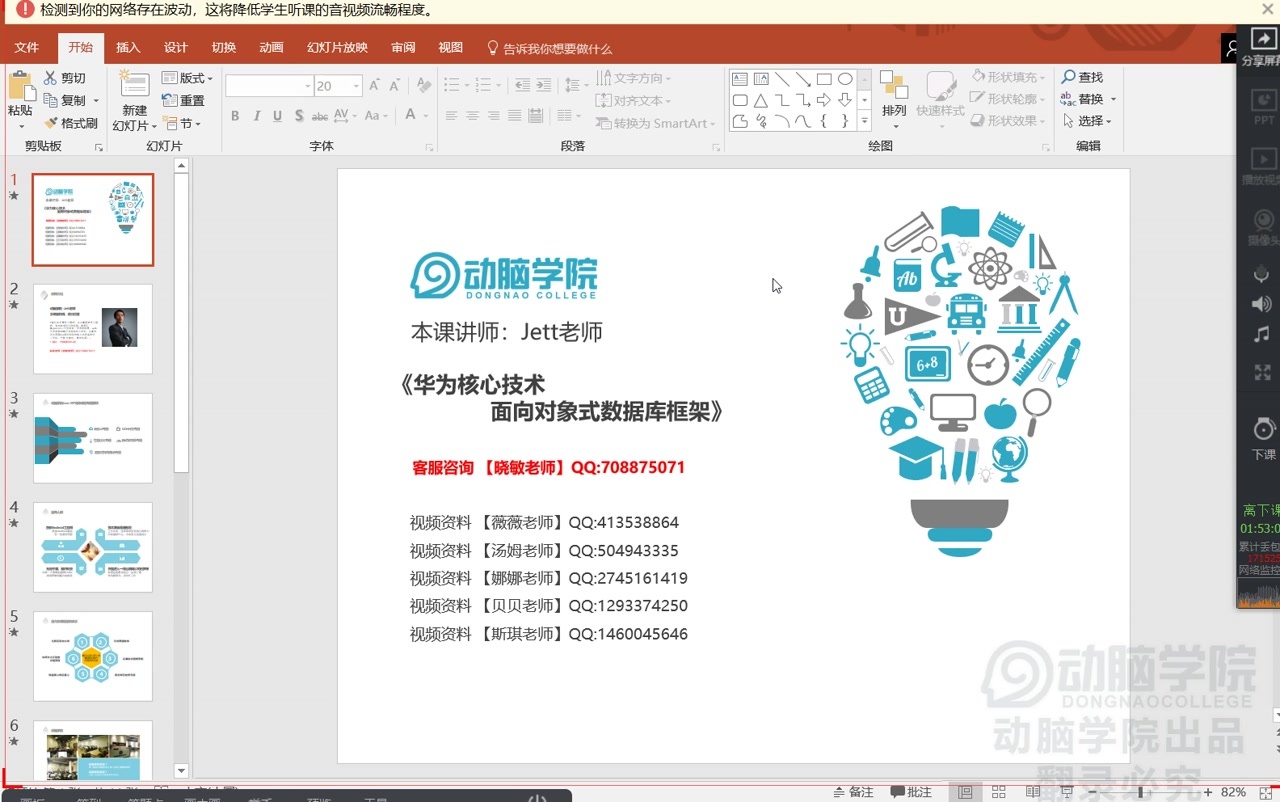The image size is (1280, 802).
Task: Open the Font Color (A) dropdown arrow
Action: pyautogui.click(x=424, y=116)
